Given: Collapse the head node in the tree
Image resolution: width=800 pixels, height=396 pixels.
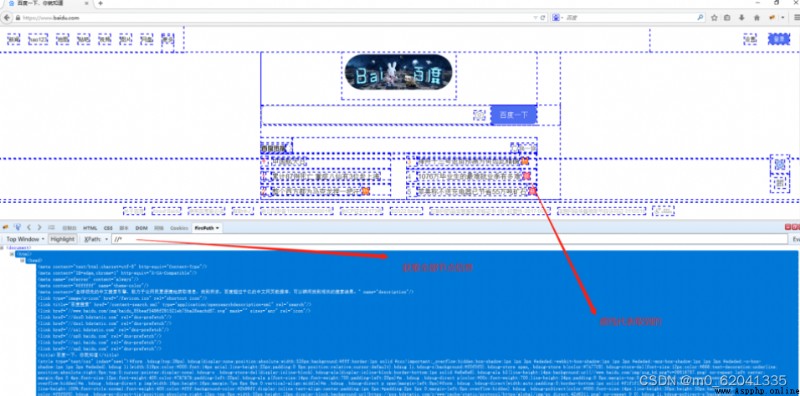Looking at the screenshot, I should point(22,260).
